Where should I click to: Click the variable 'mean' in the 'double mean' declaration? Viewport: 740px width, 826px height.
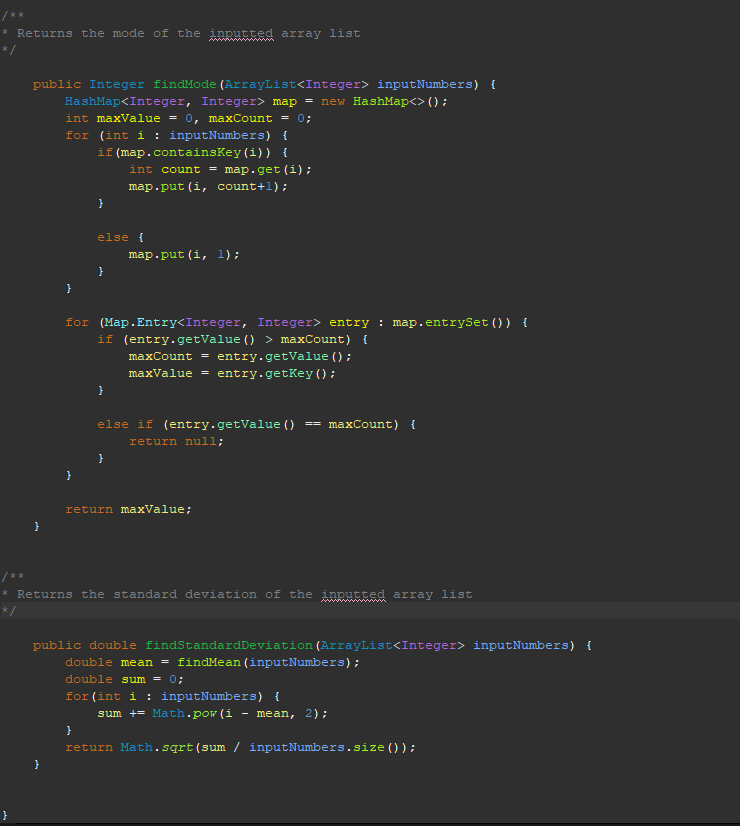pyautogui.click(x=136, y=662)
